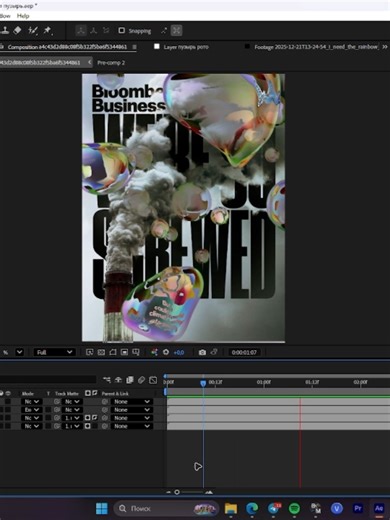Click the View Axis Mode icon
This screenshot has width=390, height=520.
click(106, 31)
